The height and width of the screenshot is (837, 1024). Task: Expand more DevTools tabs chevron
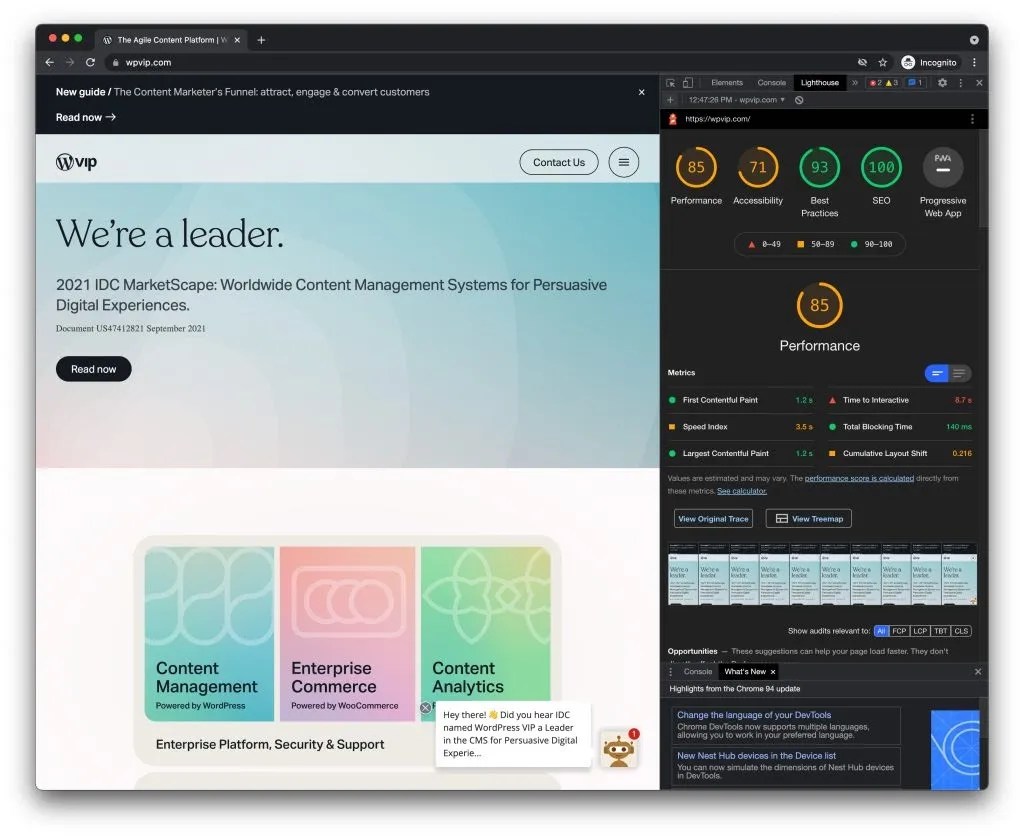point(854,83)
